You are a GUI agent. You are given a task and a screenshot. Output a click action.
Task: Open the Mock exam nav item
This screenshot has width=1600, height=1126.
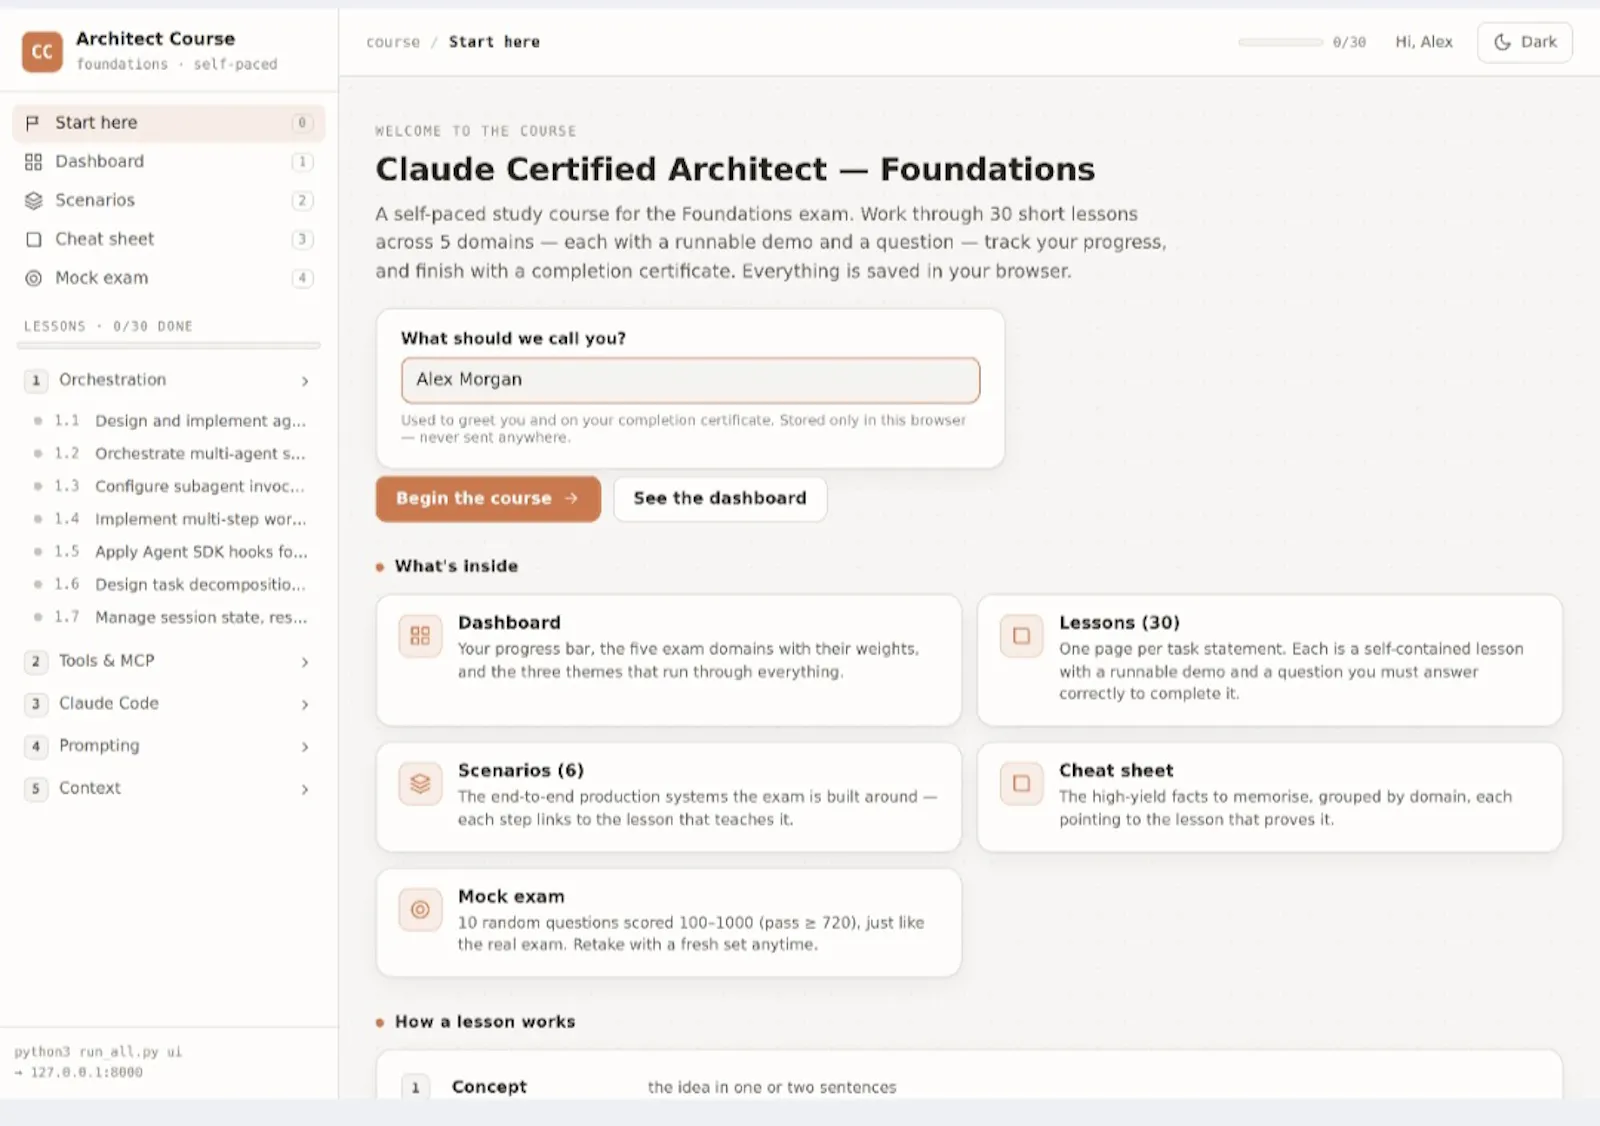(x=168, y=278)
